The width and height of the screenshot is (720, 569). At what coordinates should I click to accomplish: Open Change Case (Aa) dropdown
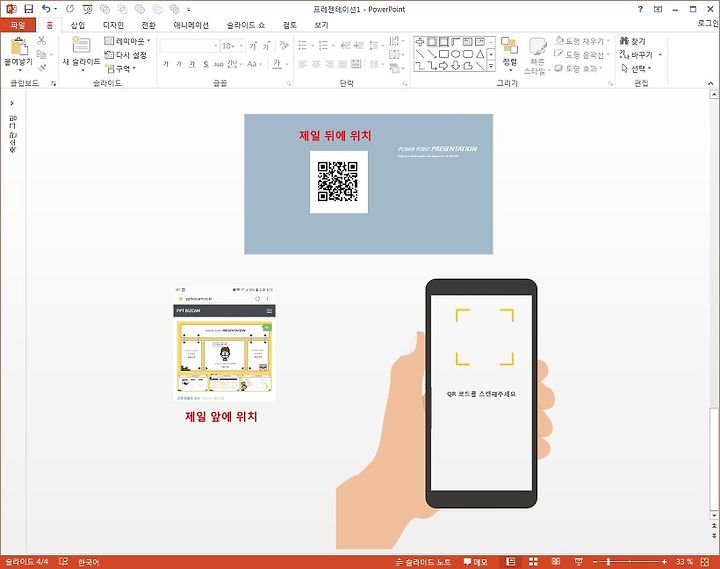254,64
